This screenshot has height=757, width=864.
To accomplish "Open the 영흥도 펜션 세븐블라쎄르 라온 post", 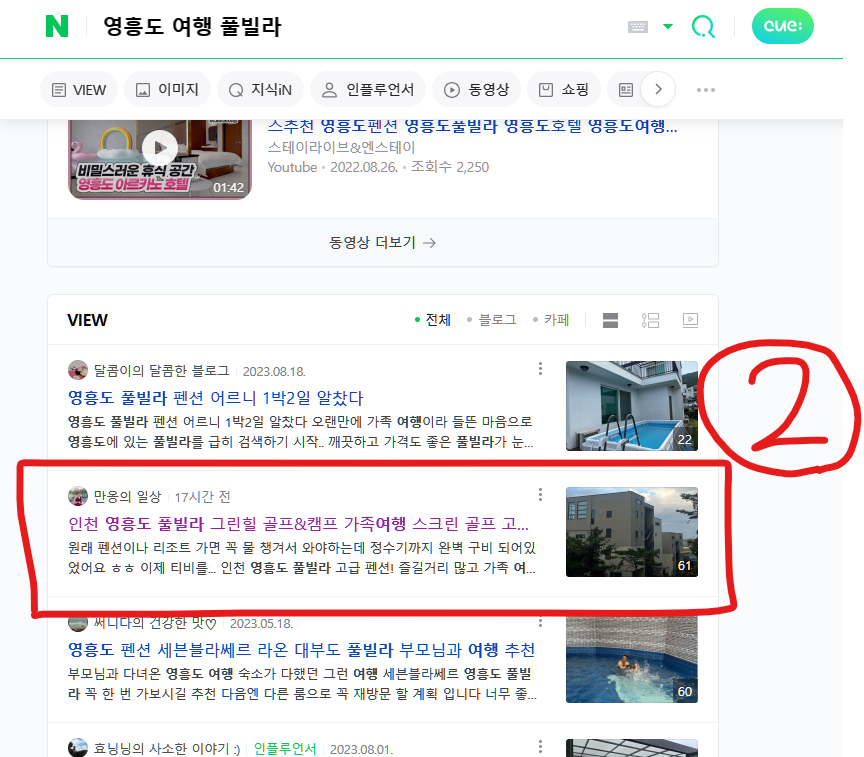I will pyautogui.click(x=301, y=650).
